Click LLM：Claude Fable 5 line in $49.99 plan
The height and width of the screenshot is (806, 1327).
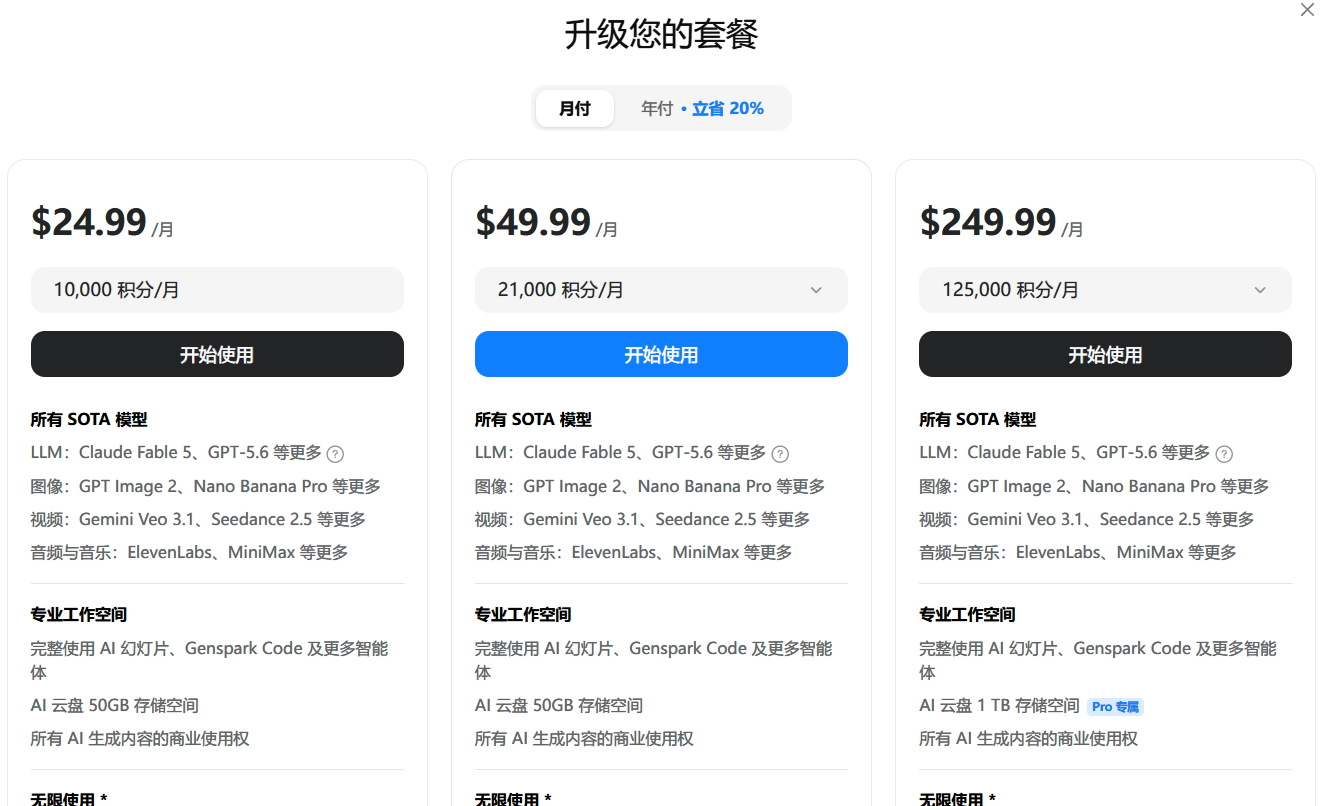coord(620,453)
